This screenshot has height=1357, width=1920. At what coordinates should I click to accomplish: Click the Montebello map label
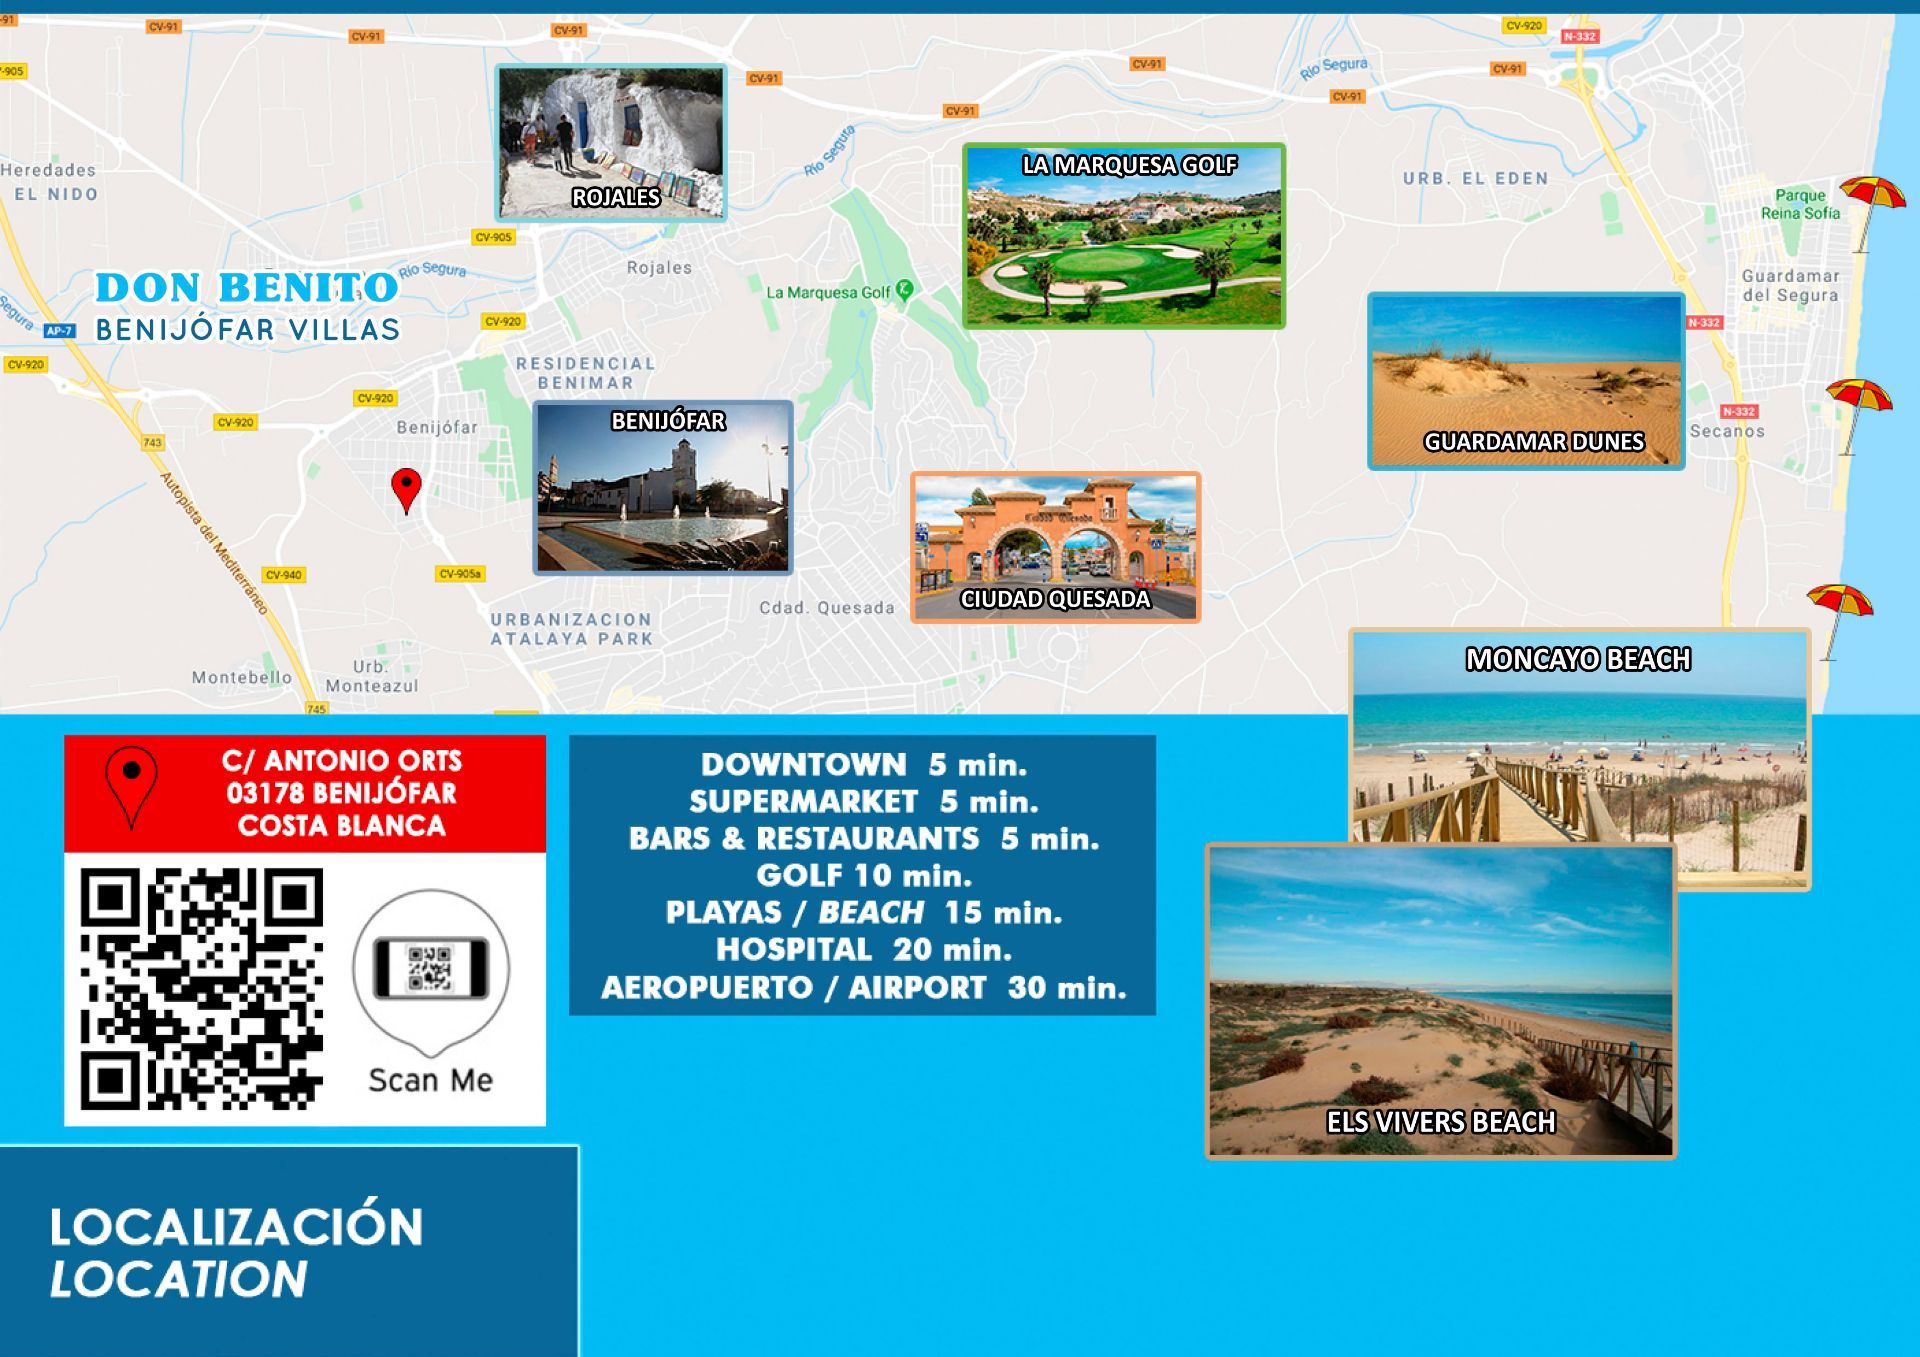pyautogui.click(x=242, y=677)
